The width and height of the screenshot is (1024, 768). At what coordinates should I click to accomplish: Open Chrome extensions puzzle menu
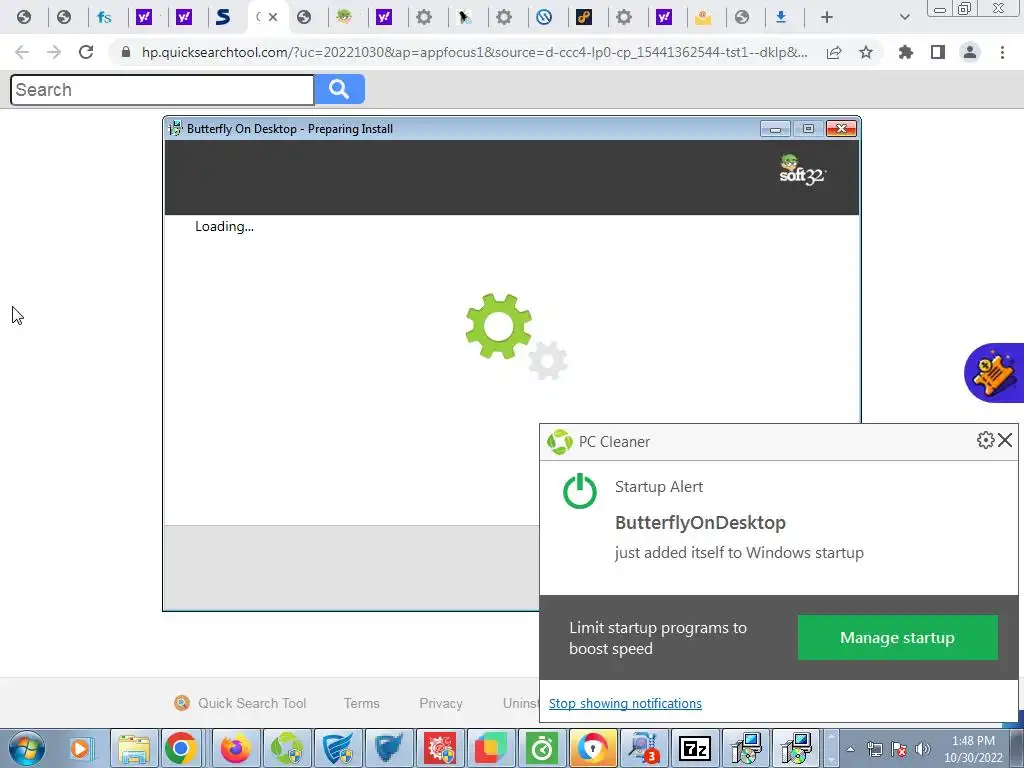point(905,52)
